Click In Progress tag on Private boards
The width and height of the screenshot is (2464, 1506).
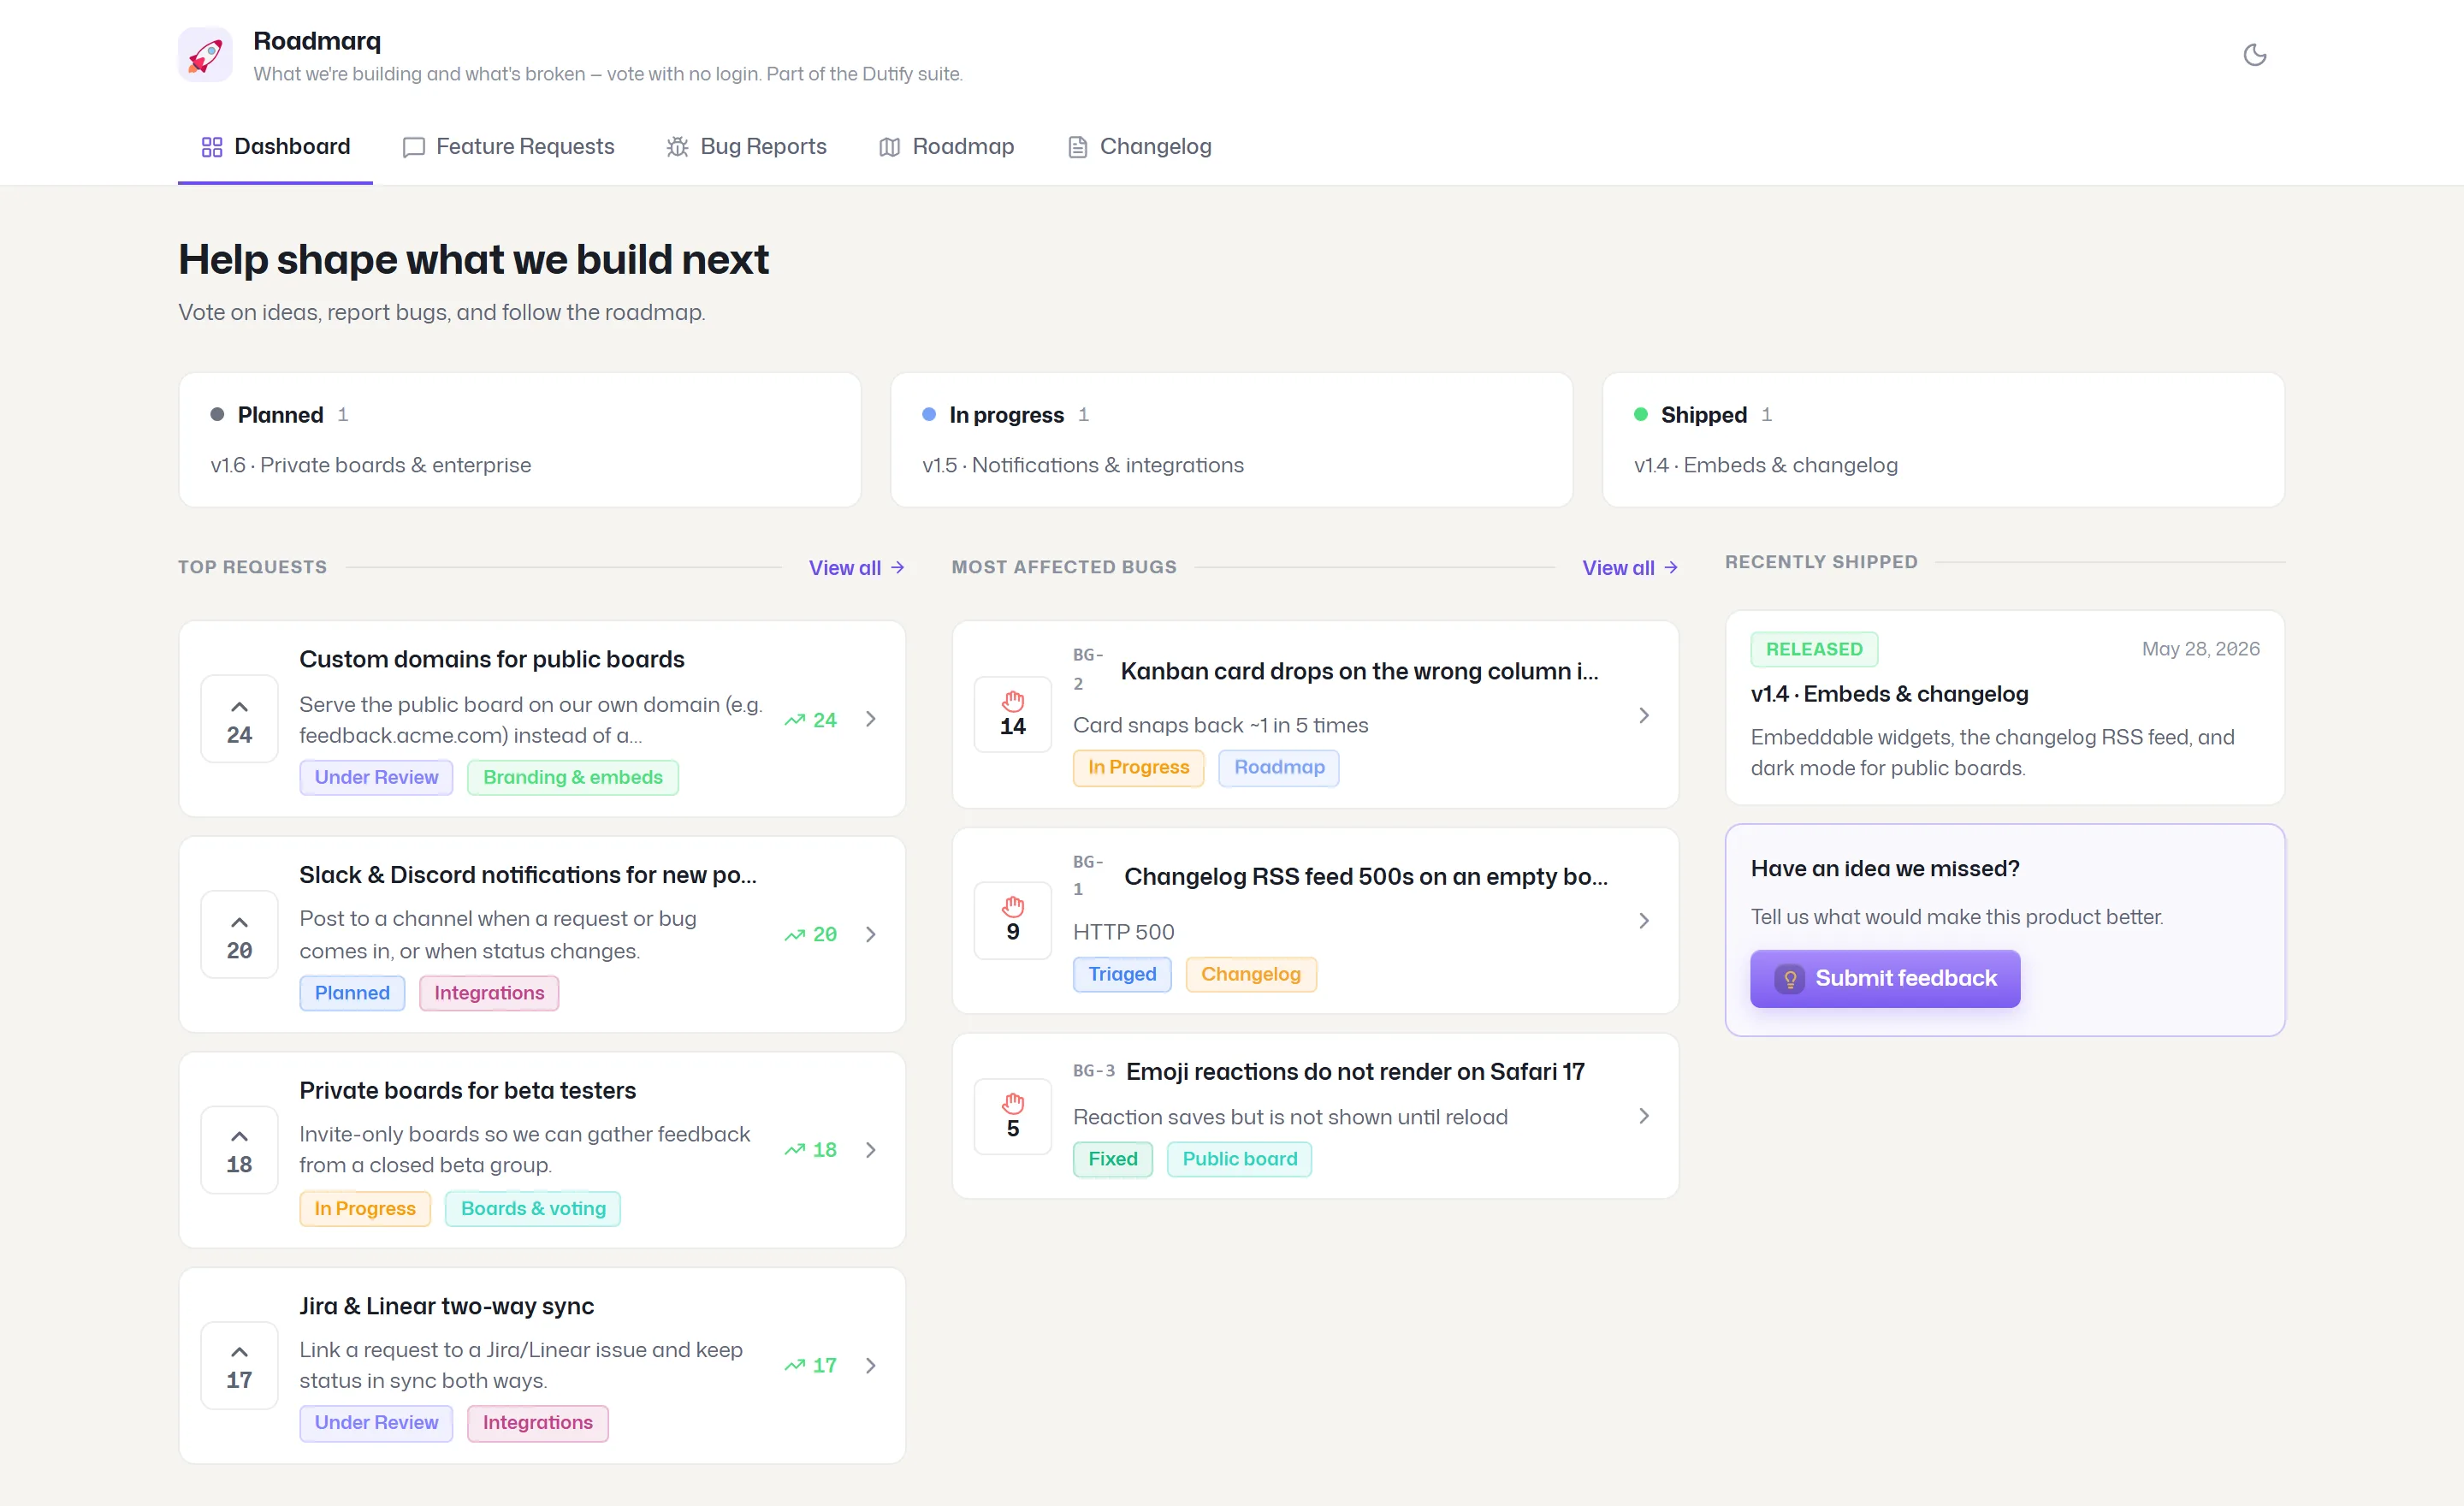point(365,1209)
